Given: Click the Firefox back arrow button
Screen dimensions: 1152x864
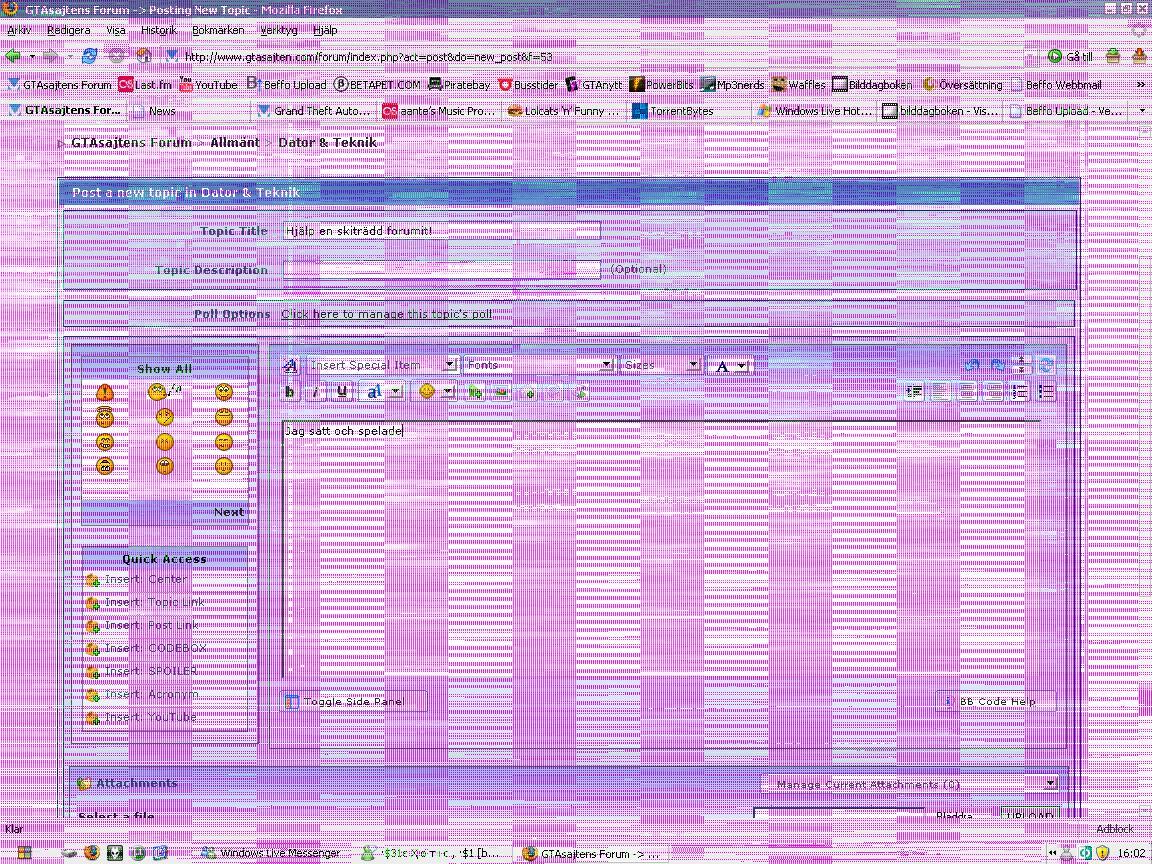Looking at the screenshot, I should coord(12,57).
